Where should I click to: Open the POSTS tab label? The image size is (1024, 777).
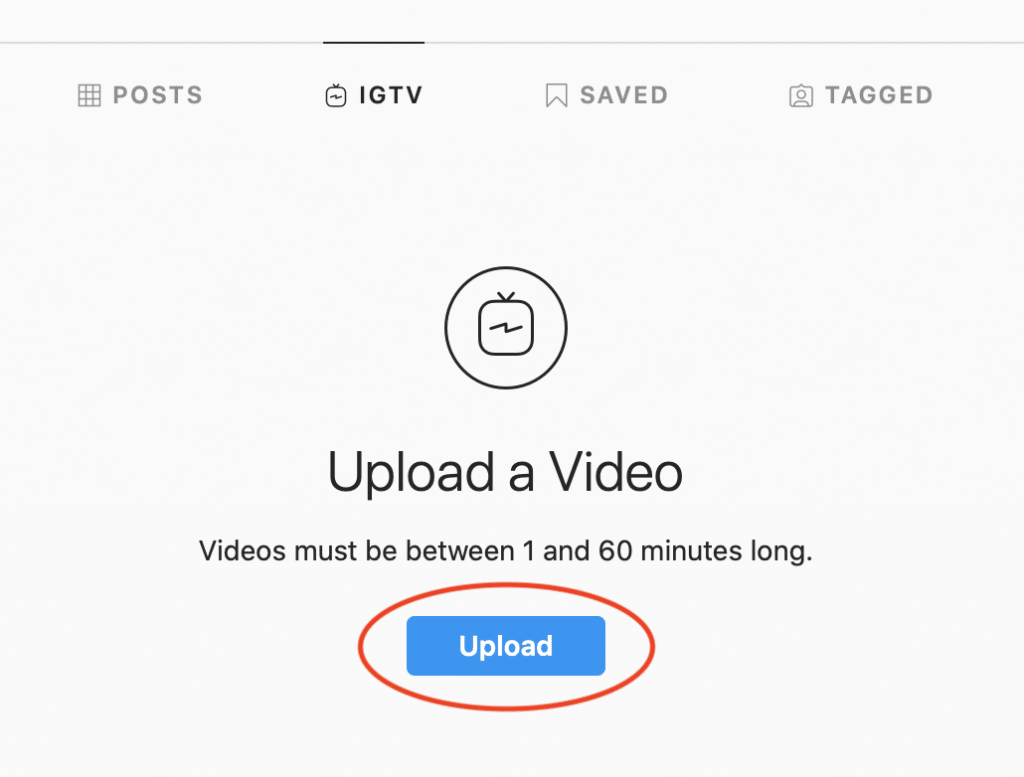coord(158,95)
